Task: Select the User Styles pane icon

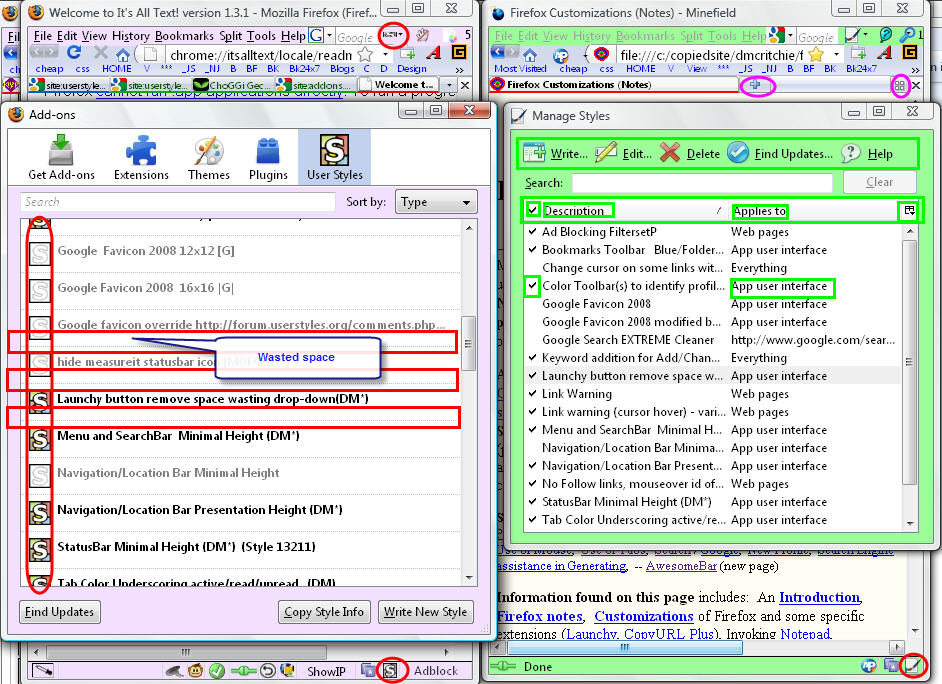Action: 335,157
